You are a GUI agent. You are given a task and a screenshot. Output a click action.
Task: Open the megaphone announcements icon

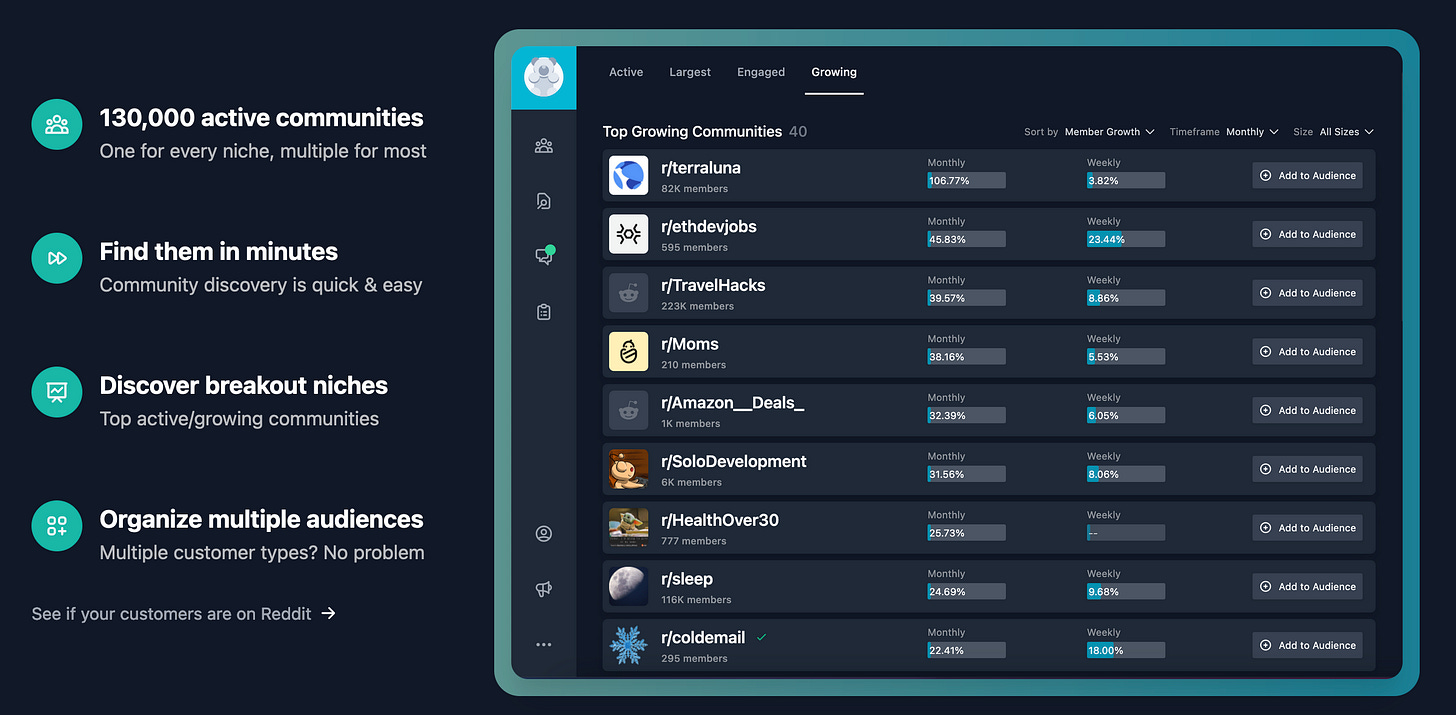click(544, 590)
